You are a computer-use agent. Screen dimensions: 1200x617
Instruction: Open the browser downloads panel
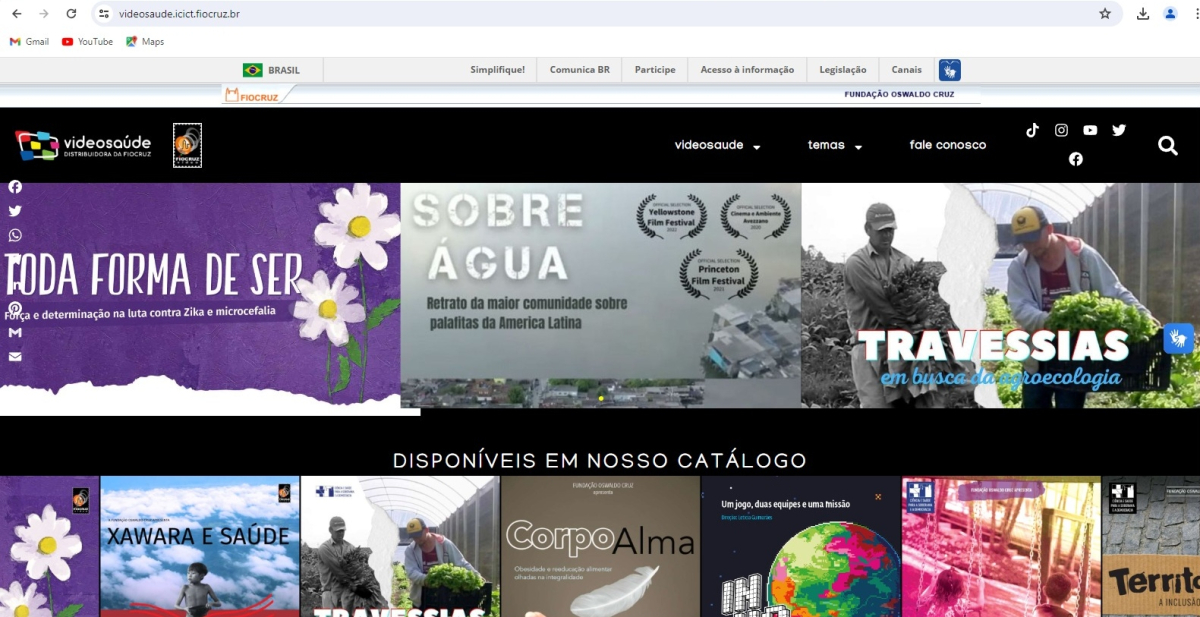click(1143, 14)
